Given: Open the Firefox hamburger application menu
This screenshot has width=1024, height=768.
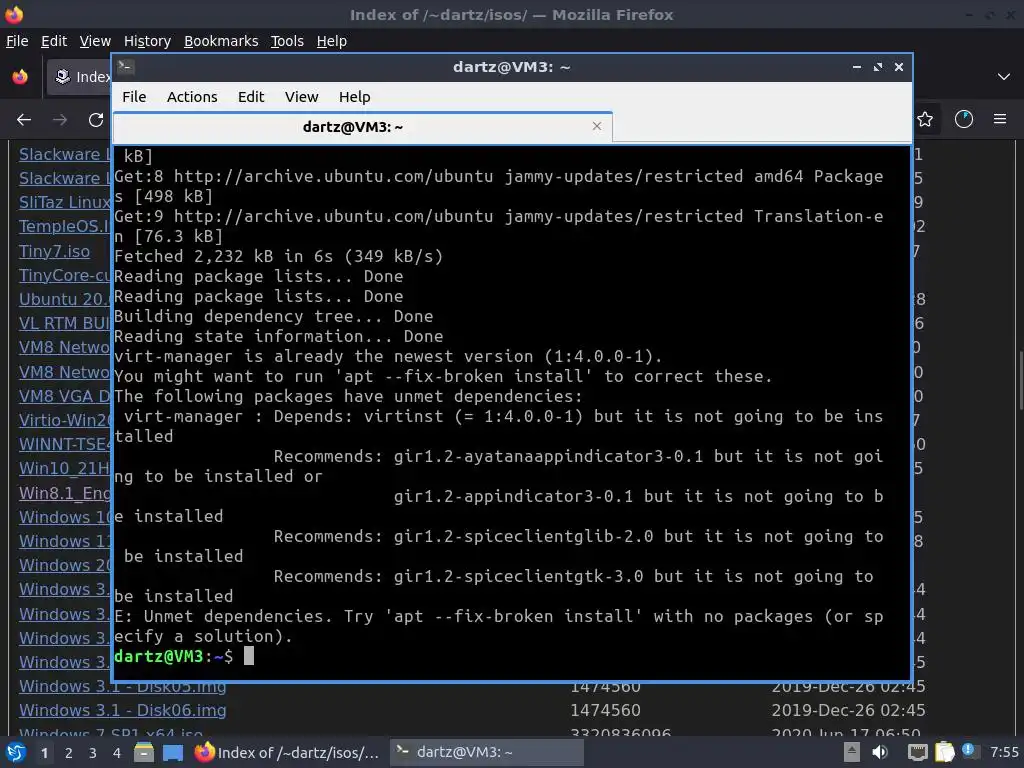Looking at the screenshot, I should click(1000, 120).
